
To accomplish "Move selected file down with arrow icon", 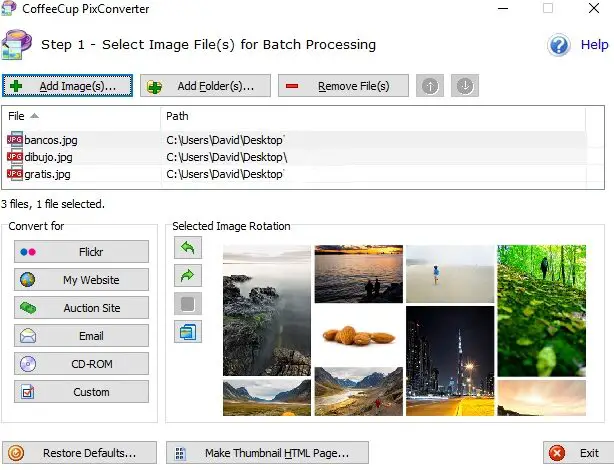I will [x=464, y=86].
